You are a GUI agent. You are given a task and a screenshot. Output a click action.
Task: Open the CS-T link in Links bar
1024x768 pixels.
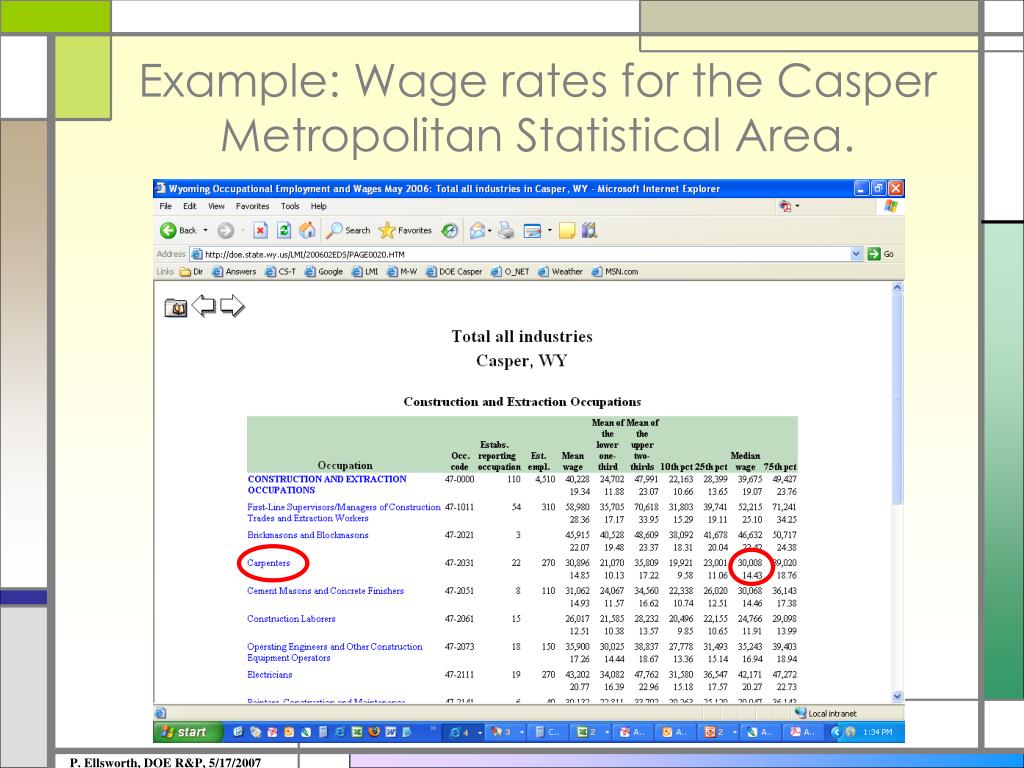click(x=280, y=272)
